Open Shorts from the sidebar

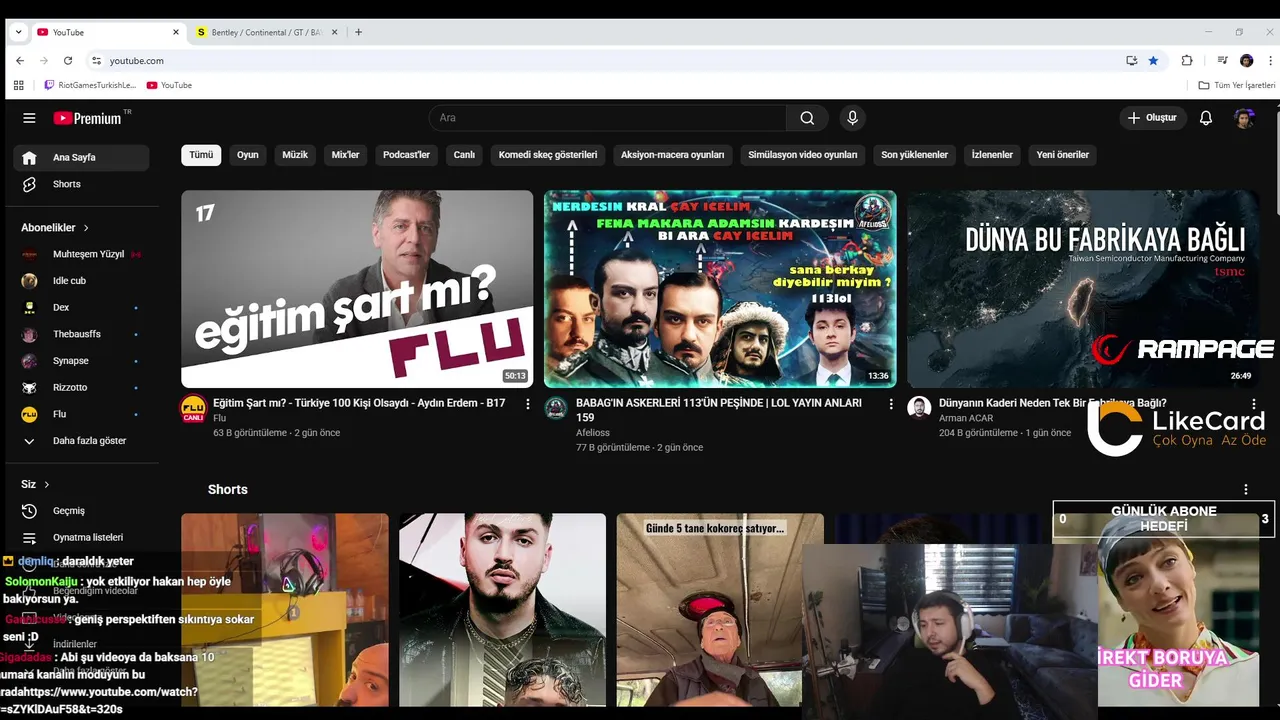click(x=81, y=184)
